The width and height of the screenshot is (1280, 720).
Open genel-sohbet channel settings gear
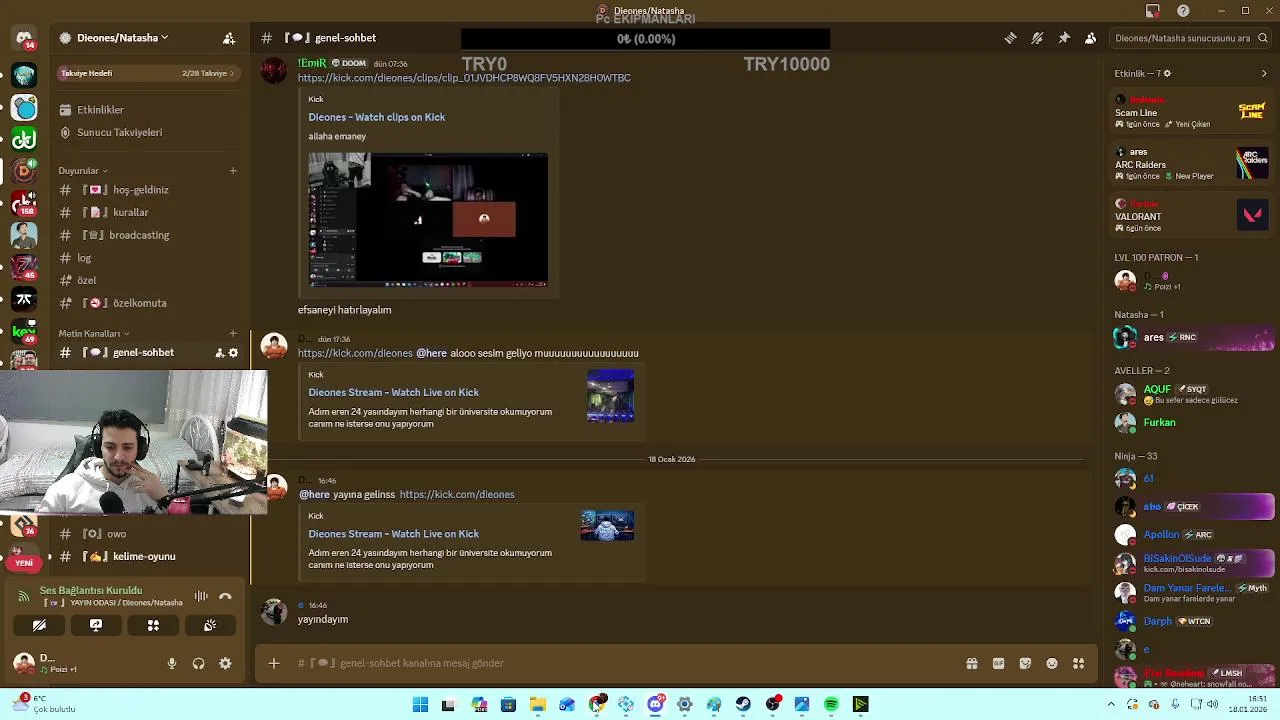point(234,353)
